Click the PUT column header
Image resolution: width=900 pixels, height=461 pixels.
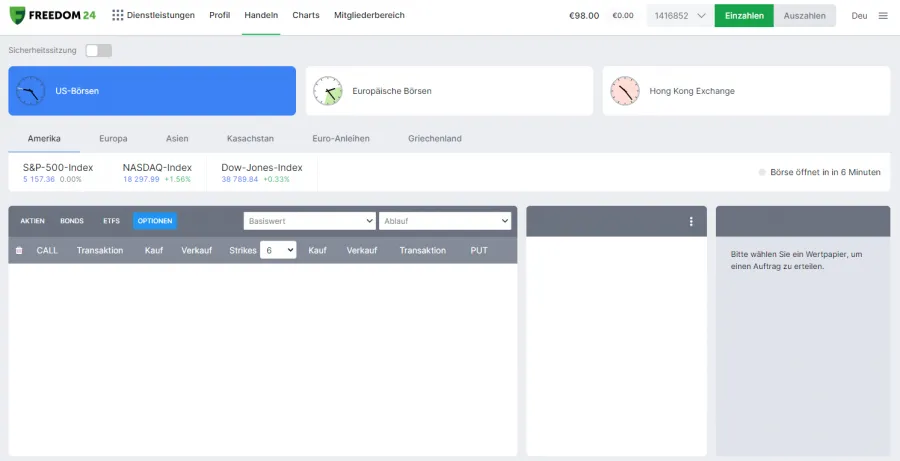479,250
